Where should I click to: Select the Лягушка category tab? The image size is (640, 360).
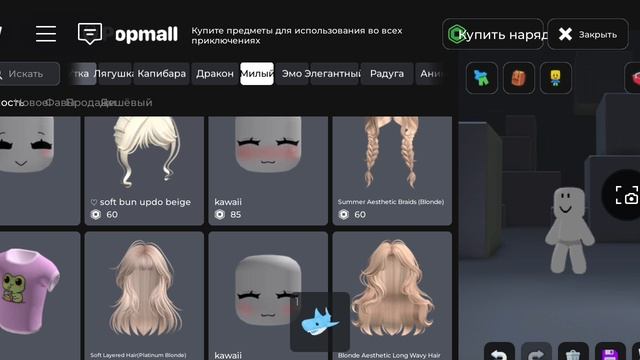pos(115,74)
